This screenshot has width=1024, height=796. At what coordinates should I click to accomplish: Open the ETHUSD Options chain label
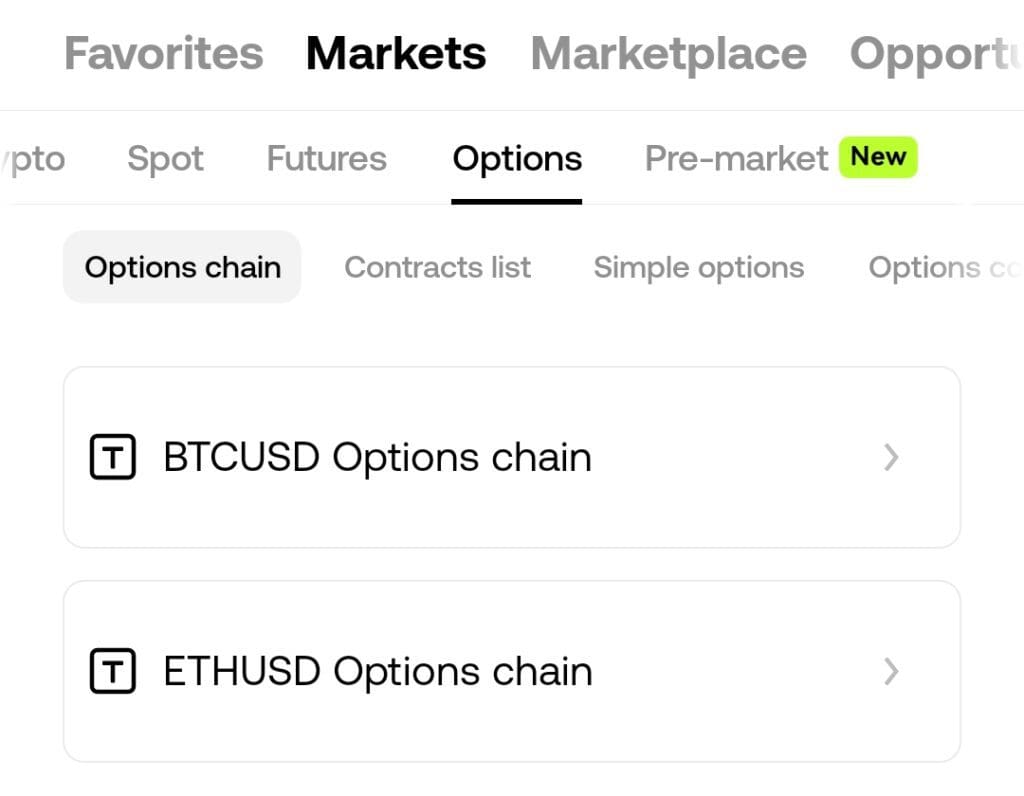point(377,671)
